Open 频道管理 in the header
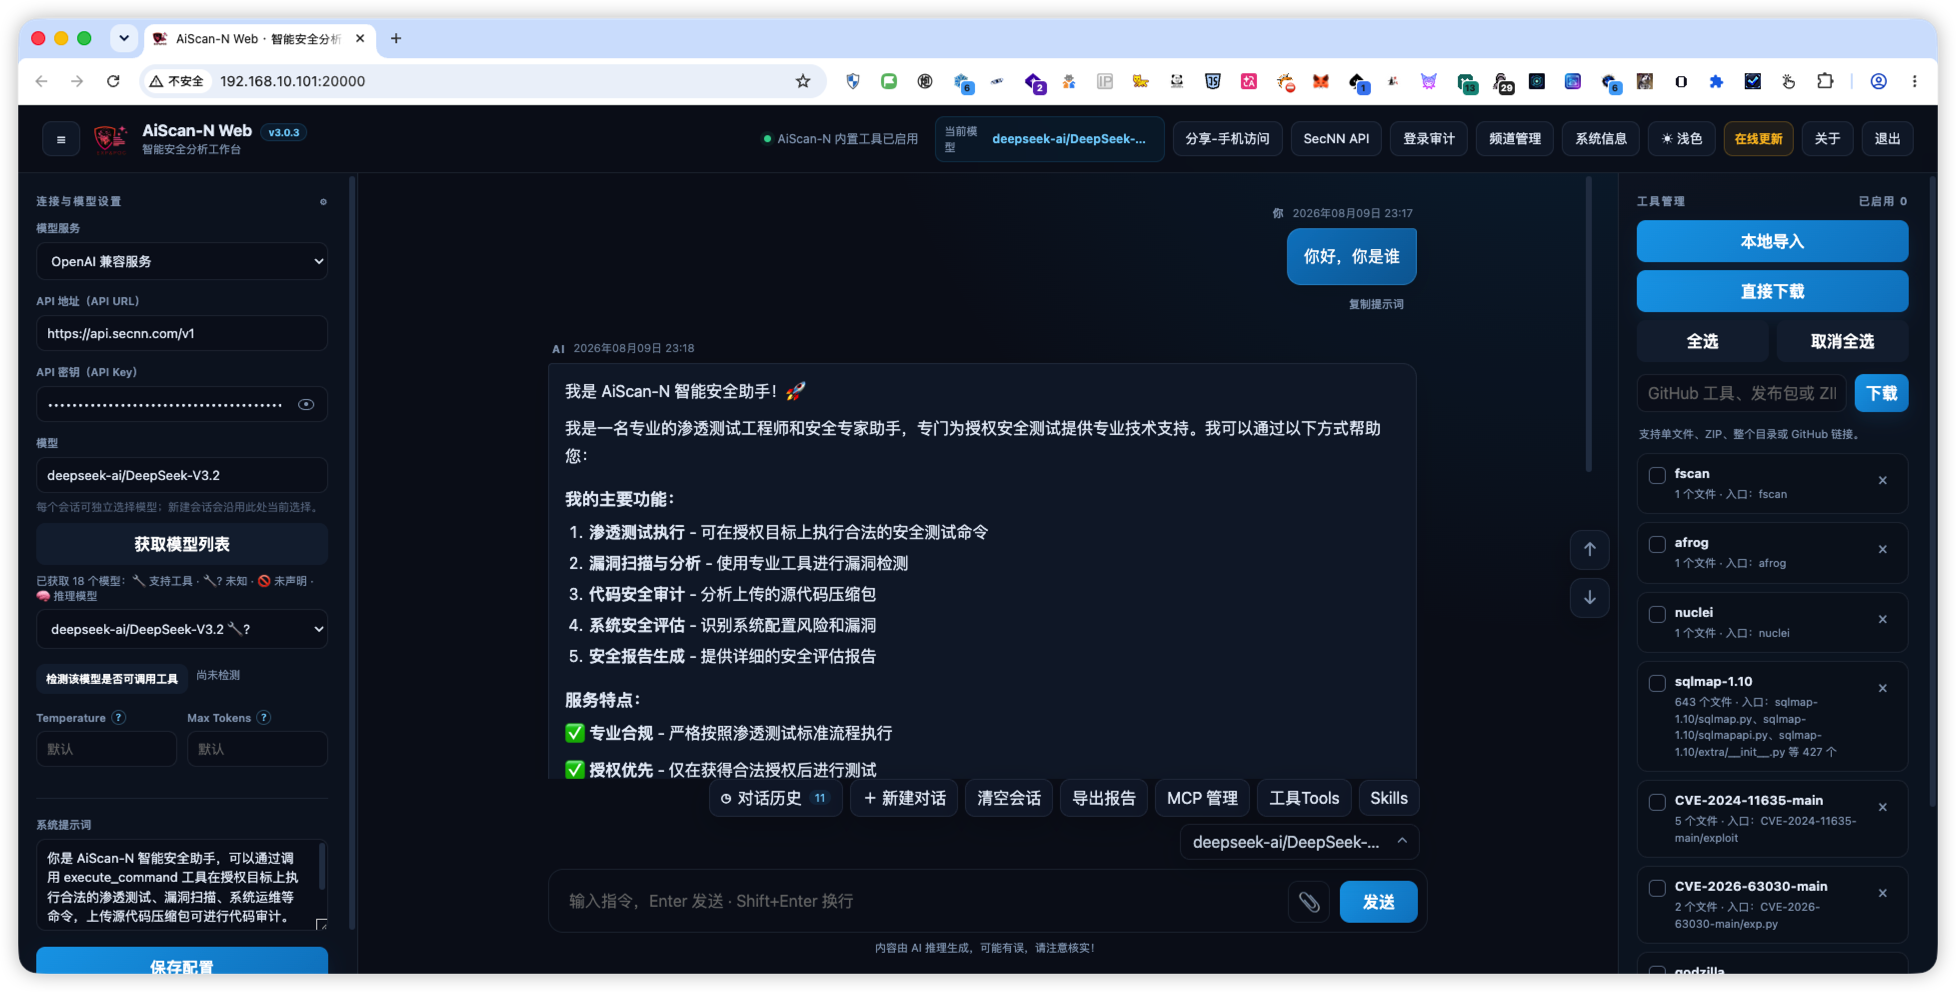Image resolution: width=1956 pixels, height=992 pixels. [x=1515, y=139]
